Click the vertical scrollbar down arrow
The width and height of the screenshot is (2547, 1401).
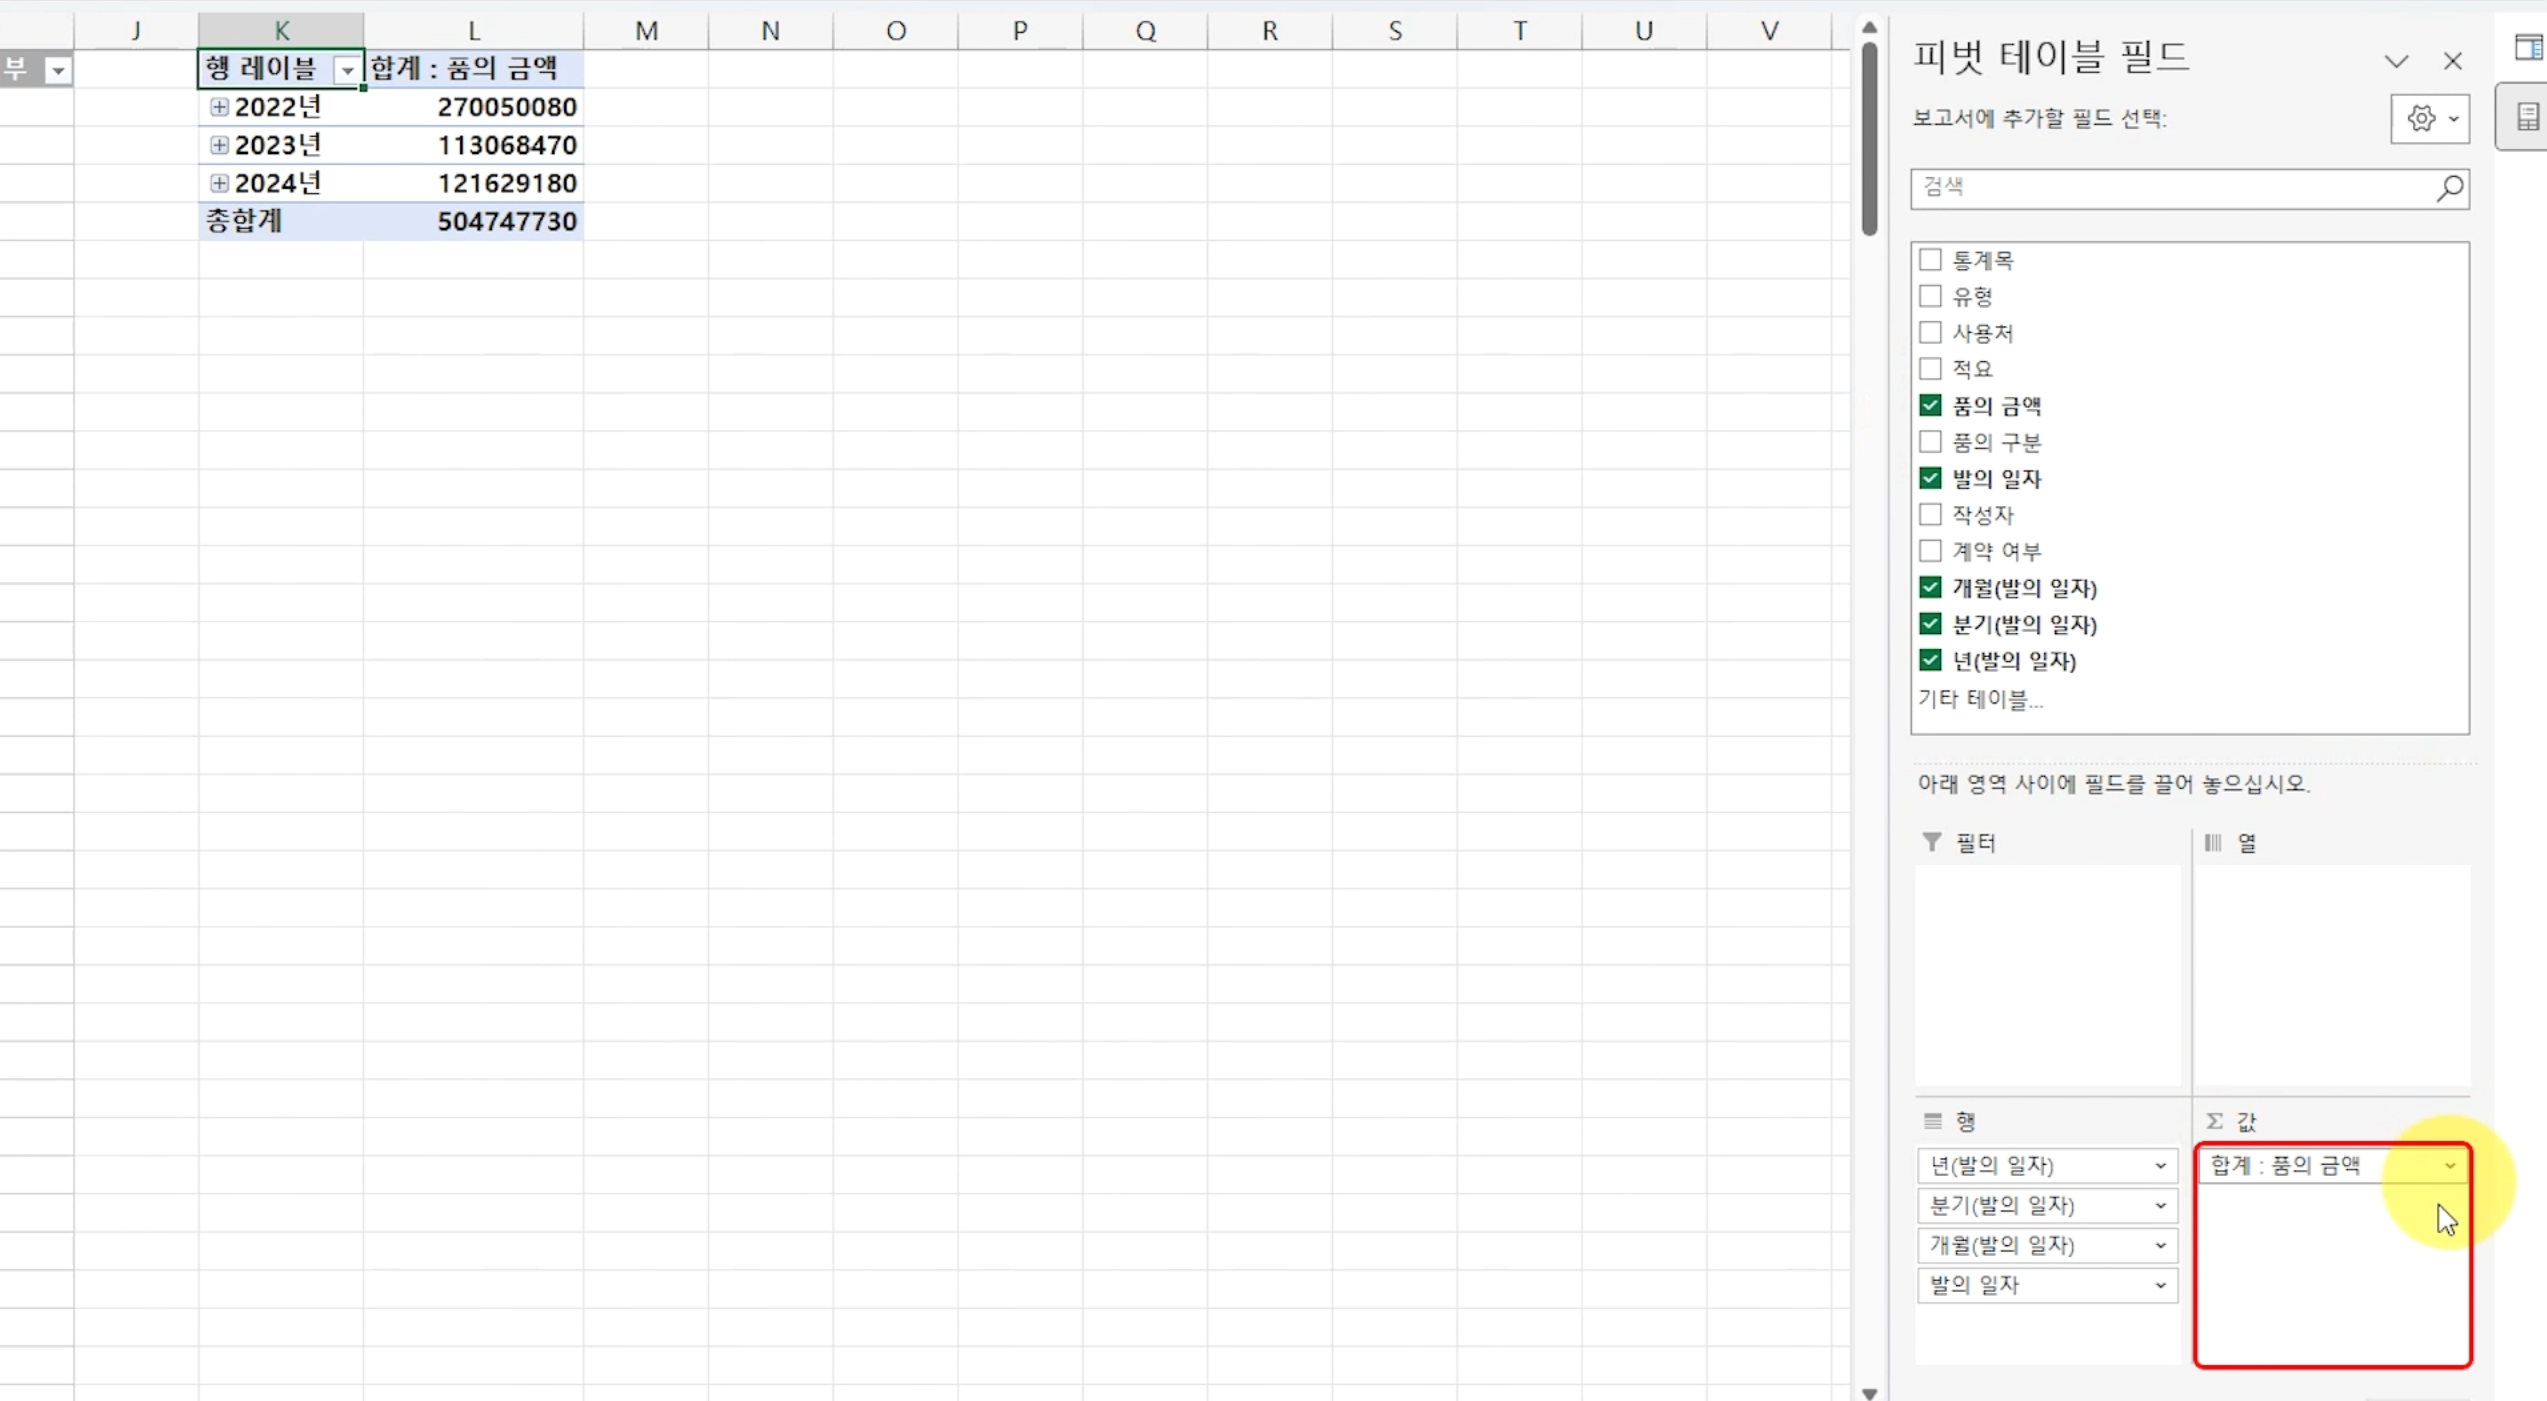pyautogui.click(x=1869, y=1392)
